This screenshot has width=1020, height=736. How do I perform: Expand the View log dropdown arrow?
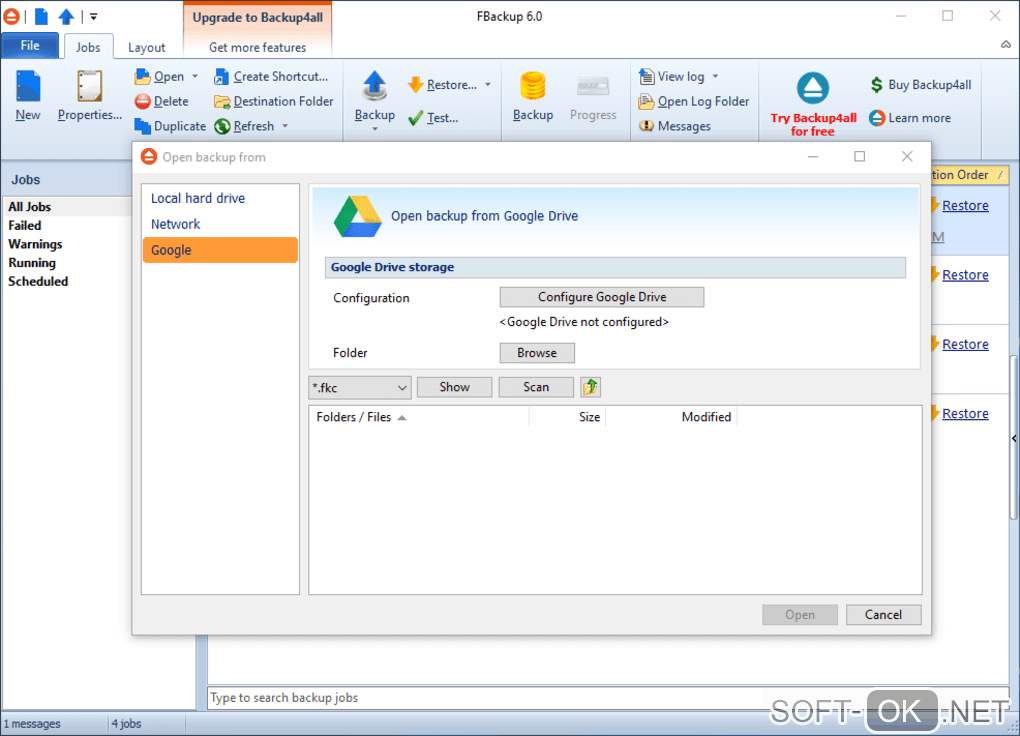716,77
